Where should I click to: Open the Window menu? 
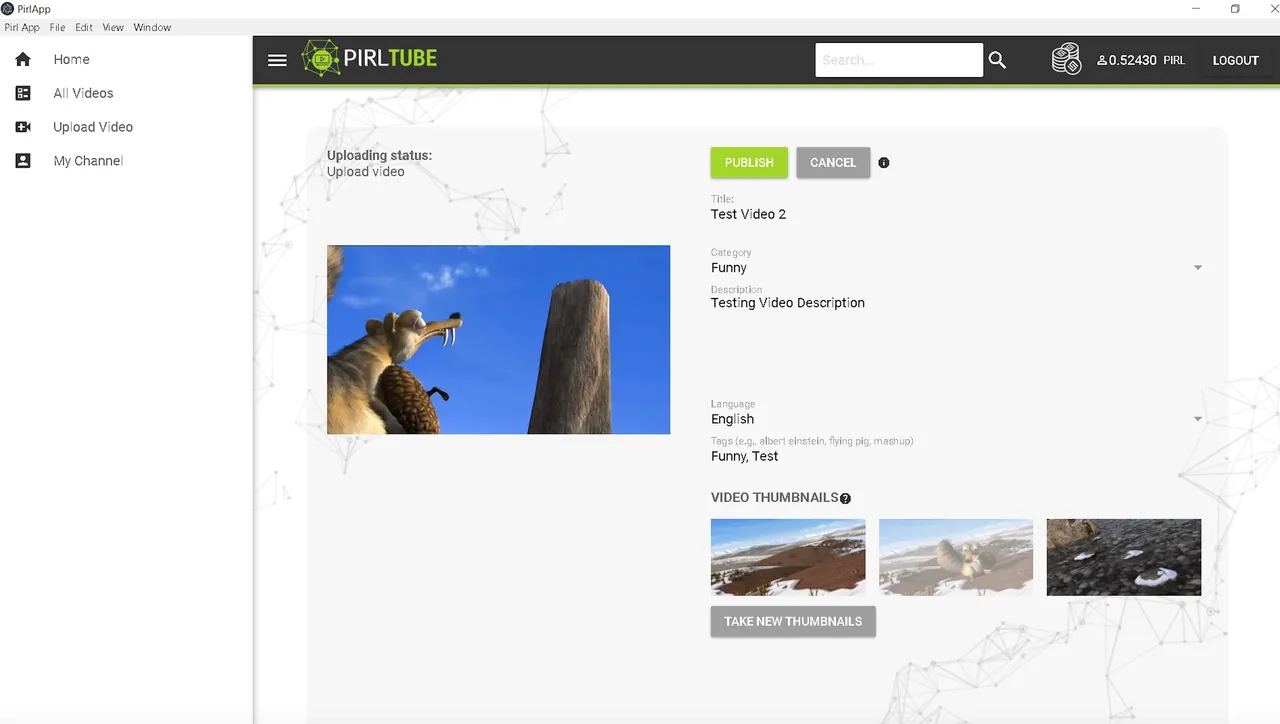(x=152, y=28)
